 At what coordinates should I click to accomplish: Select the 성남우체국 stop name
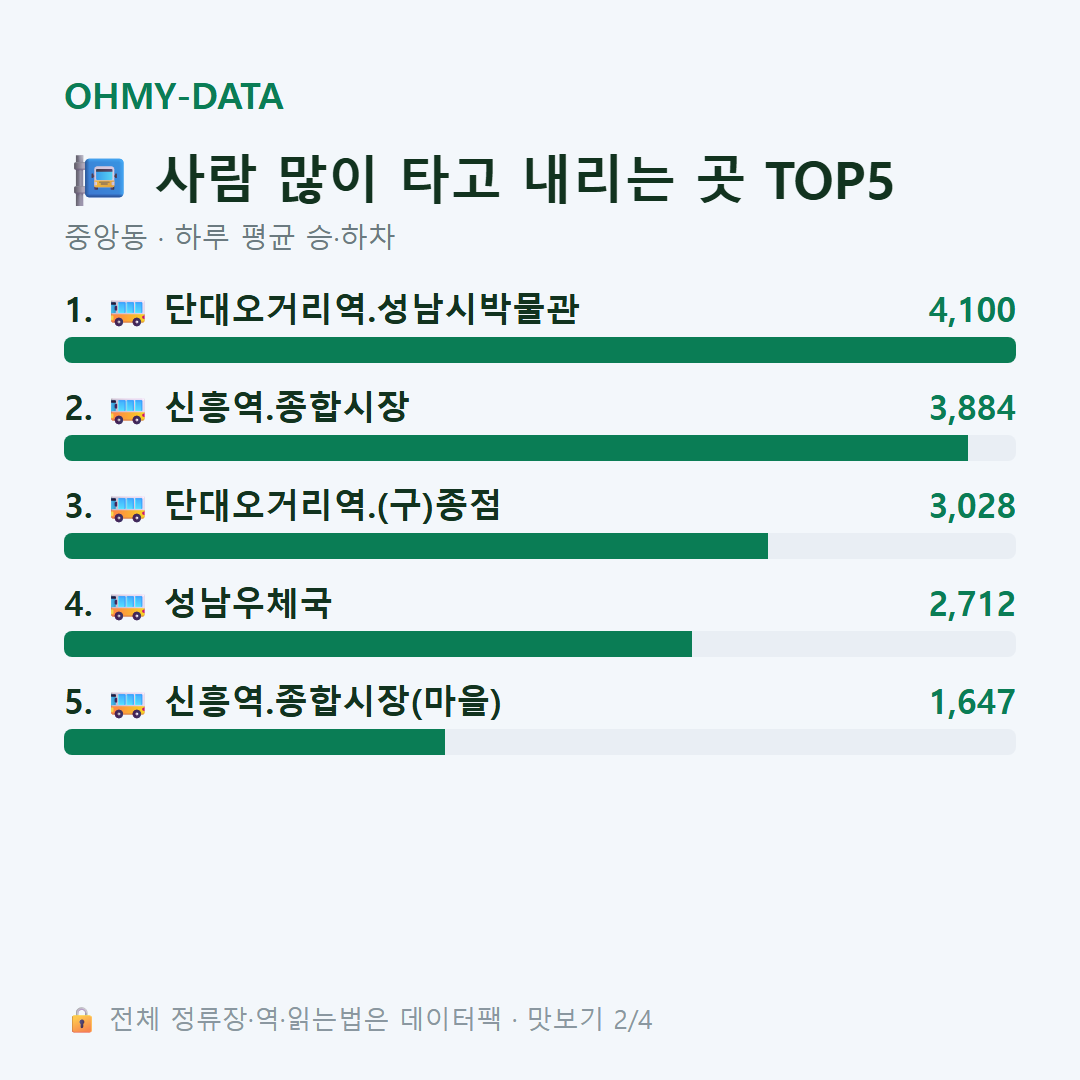point(249,603)
